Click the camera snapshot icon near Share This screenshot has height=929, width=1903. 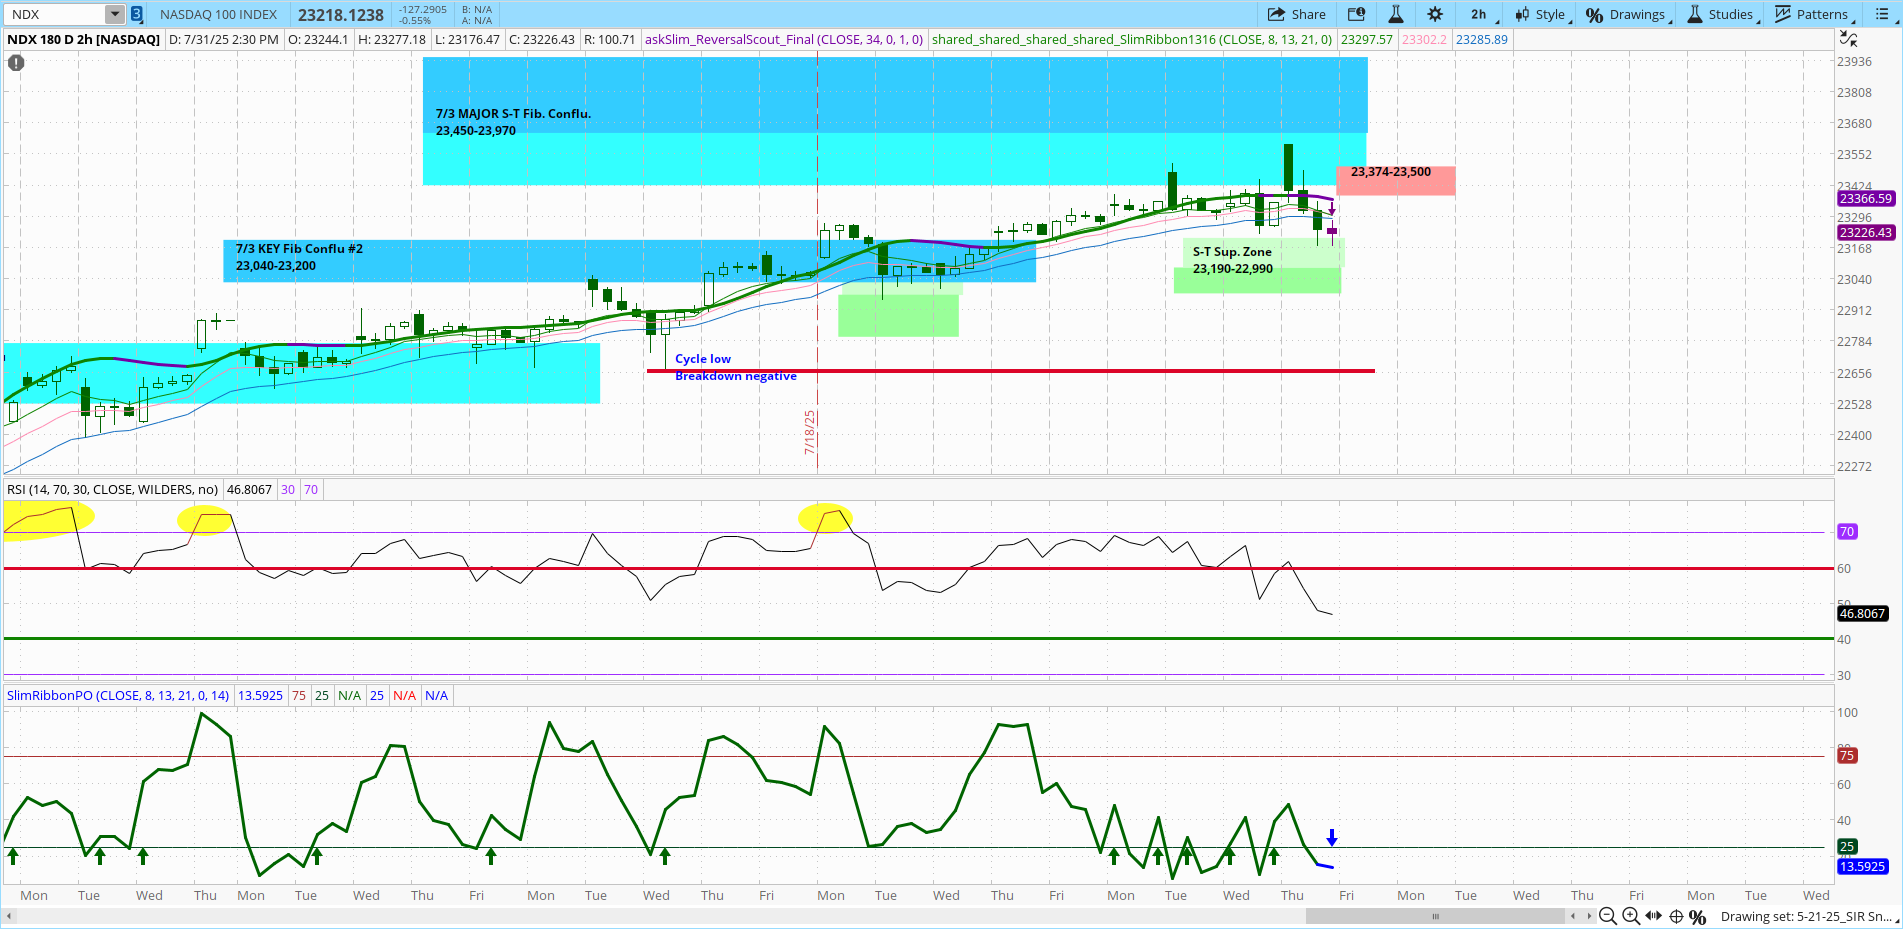tap(1356, 14)
